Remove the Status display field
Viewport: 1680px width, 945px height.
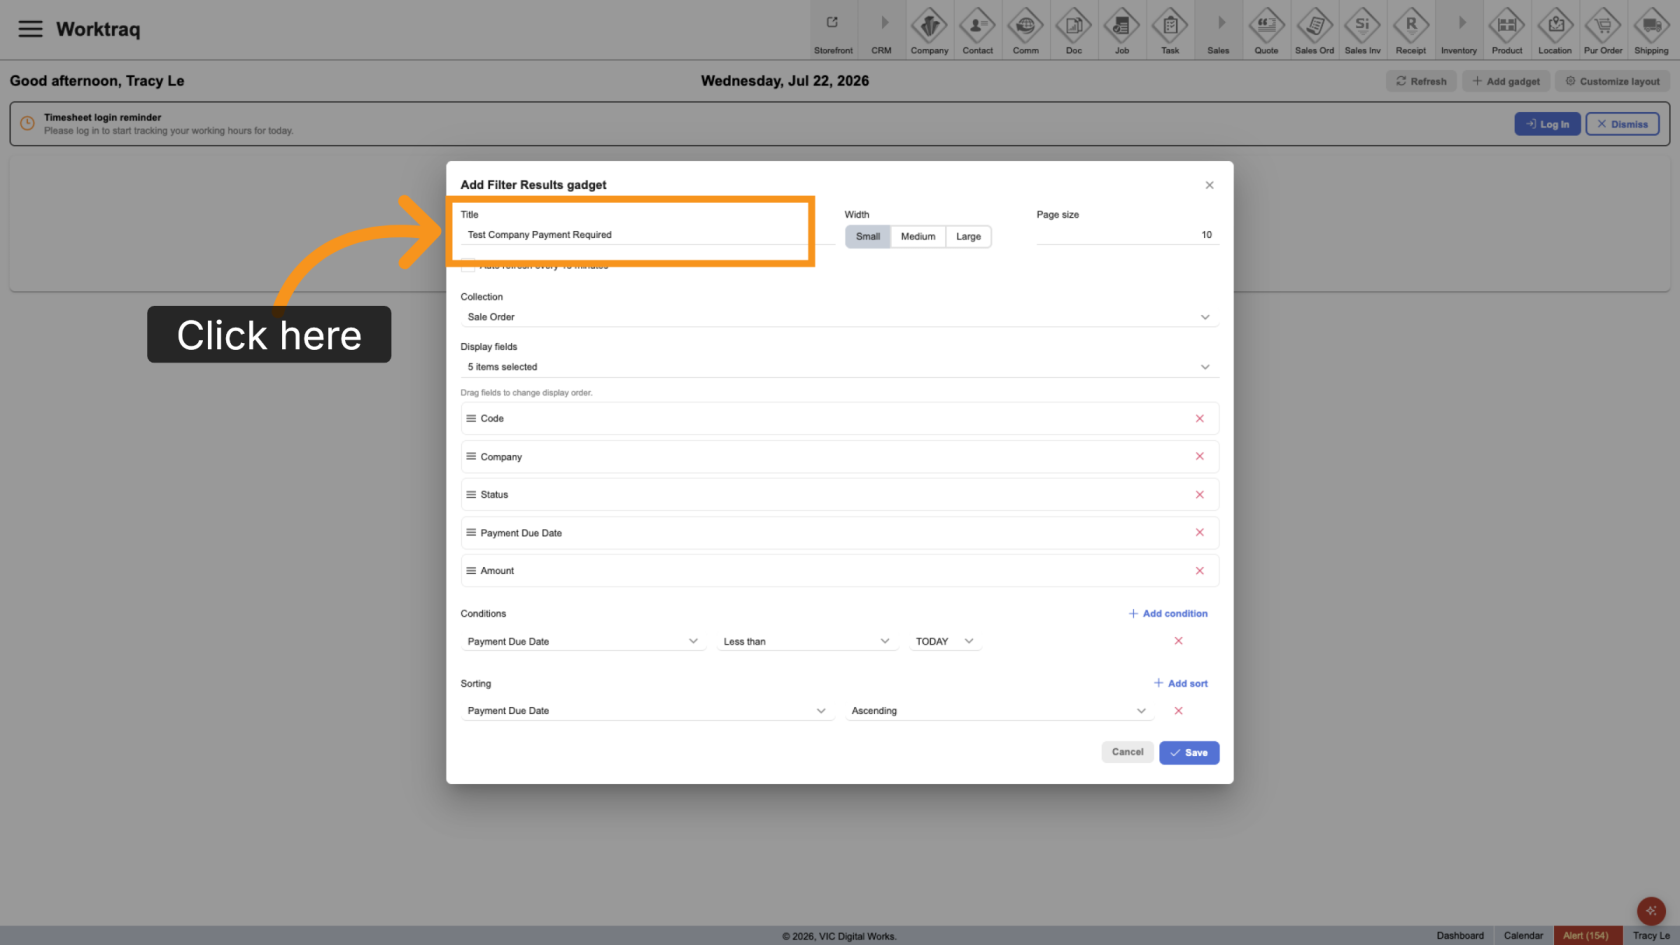1199,495
